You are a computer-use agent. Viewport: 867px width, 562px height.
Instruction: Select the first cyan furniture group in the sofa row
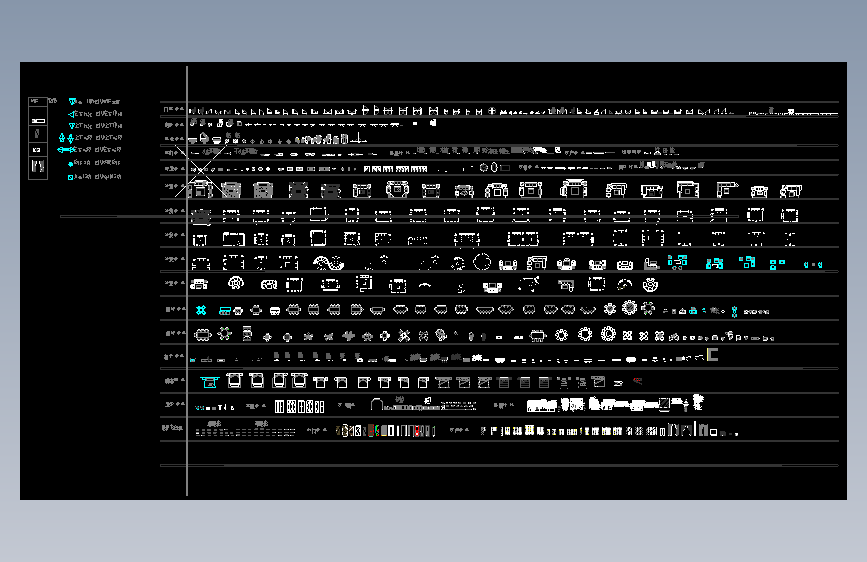tap(677, 262)
